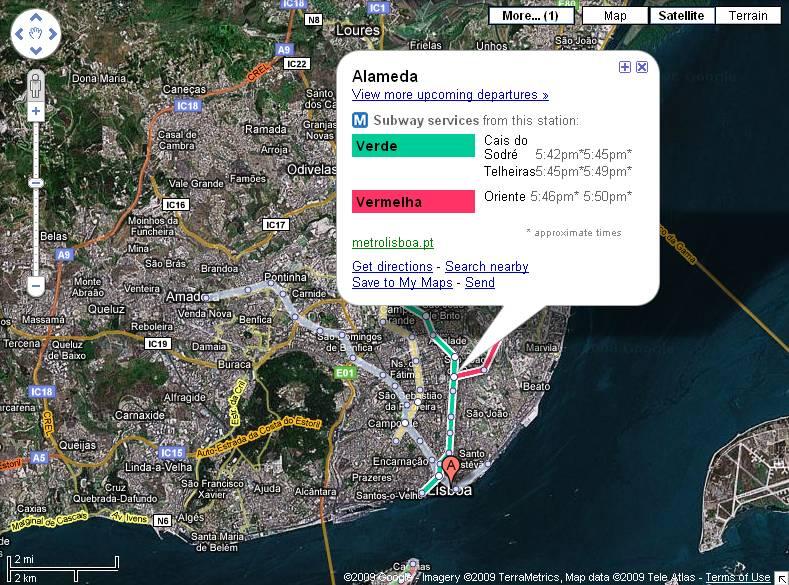Viewport: 789px width, 585px height.
Task: Click the Loures map label
Action: [x=358, y=30]
